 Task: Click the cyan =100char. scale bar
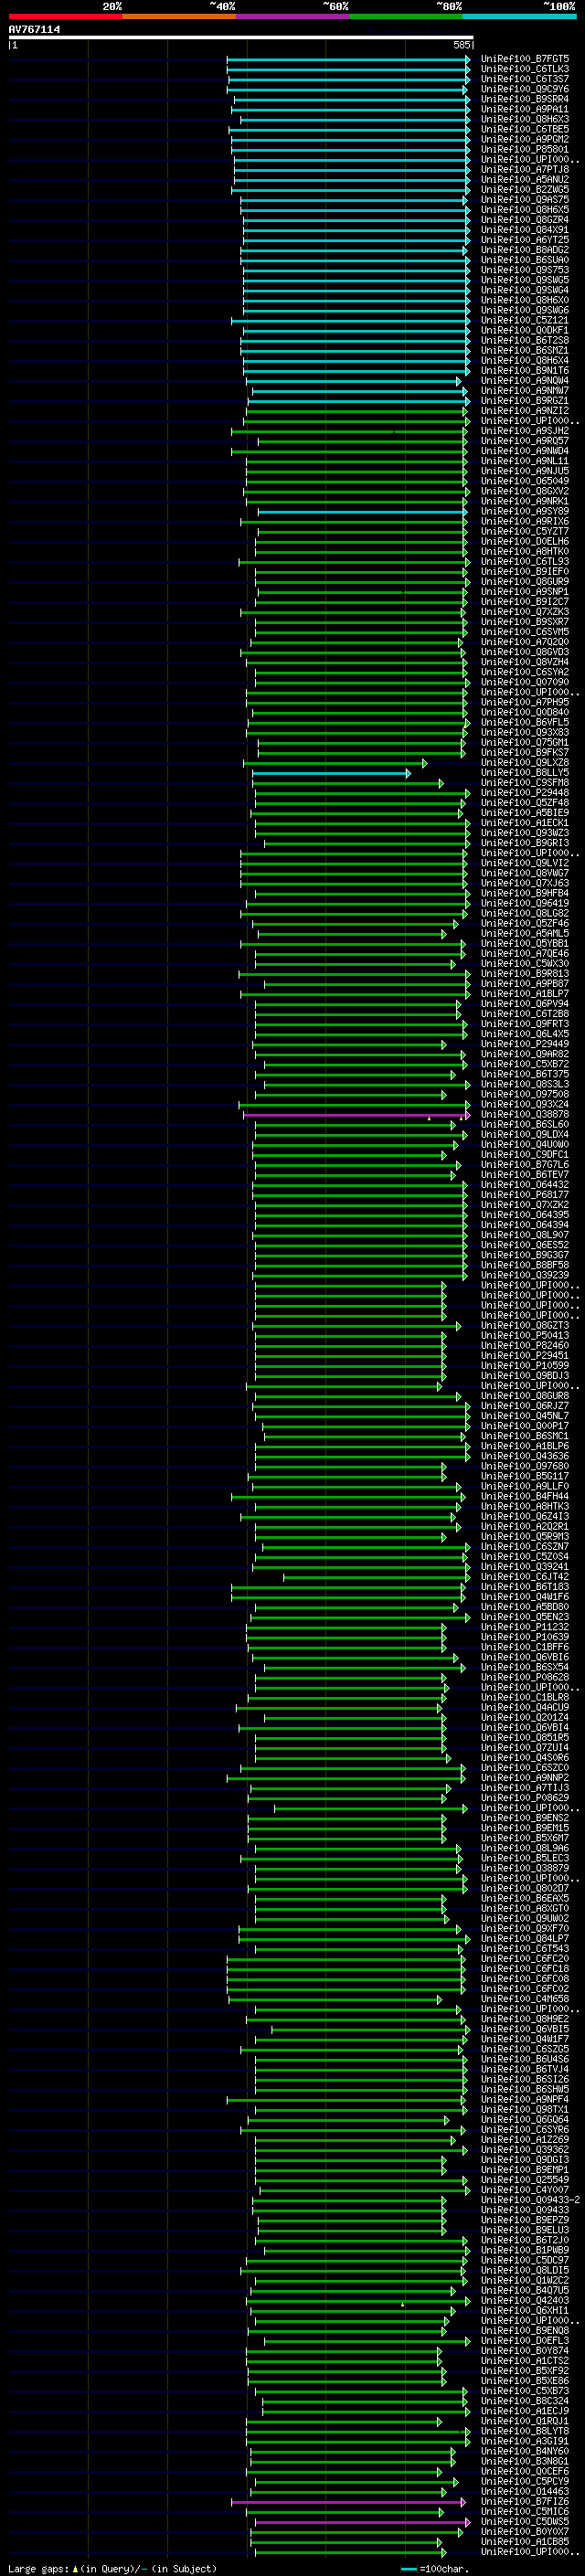click(408, 2569)
